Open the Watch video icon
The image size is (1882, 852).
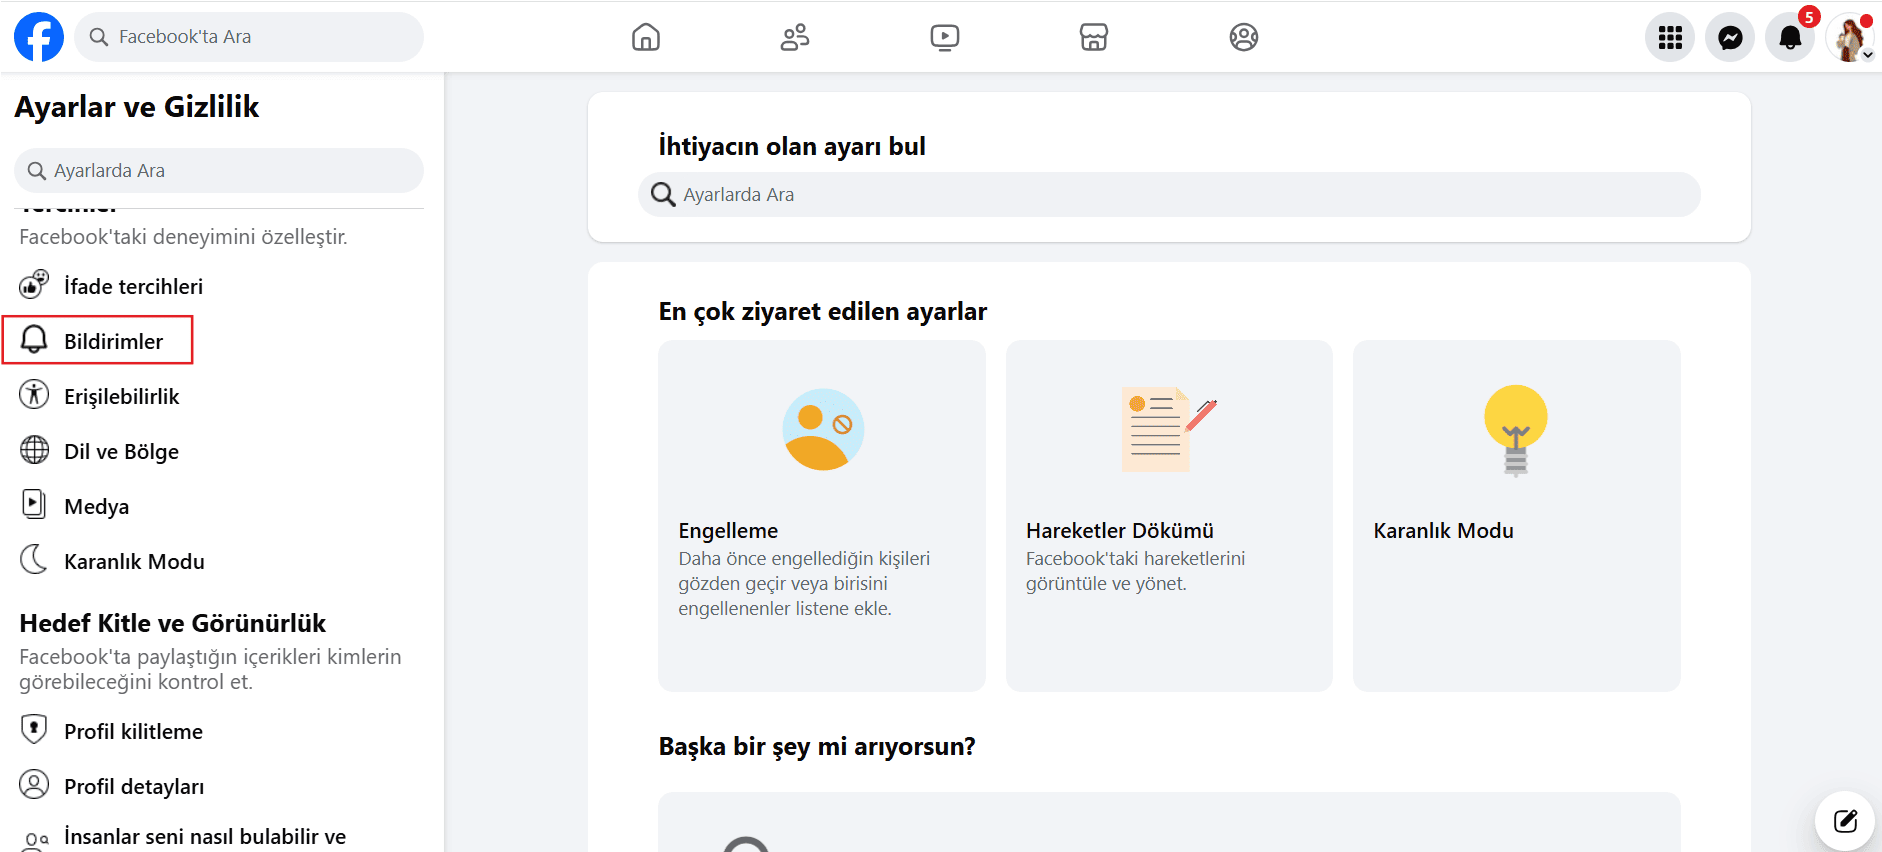[945, 37]
